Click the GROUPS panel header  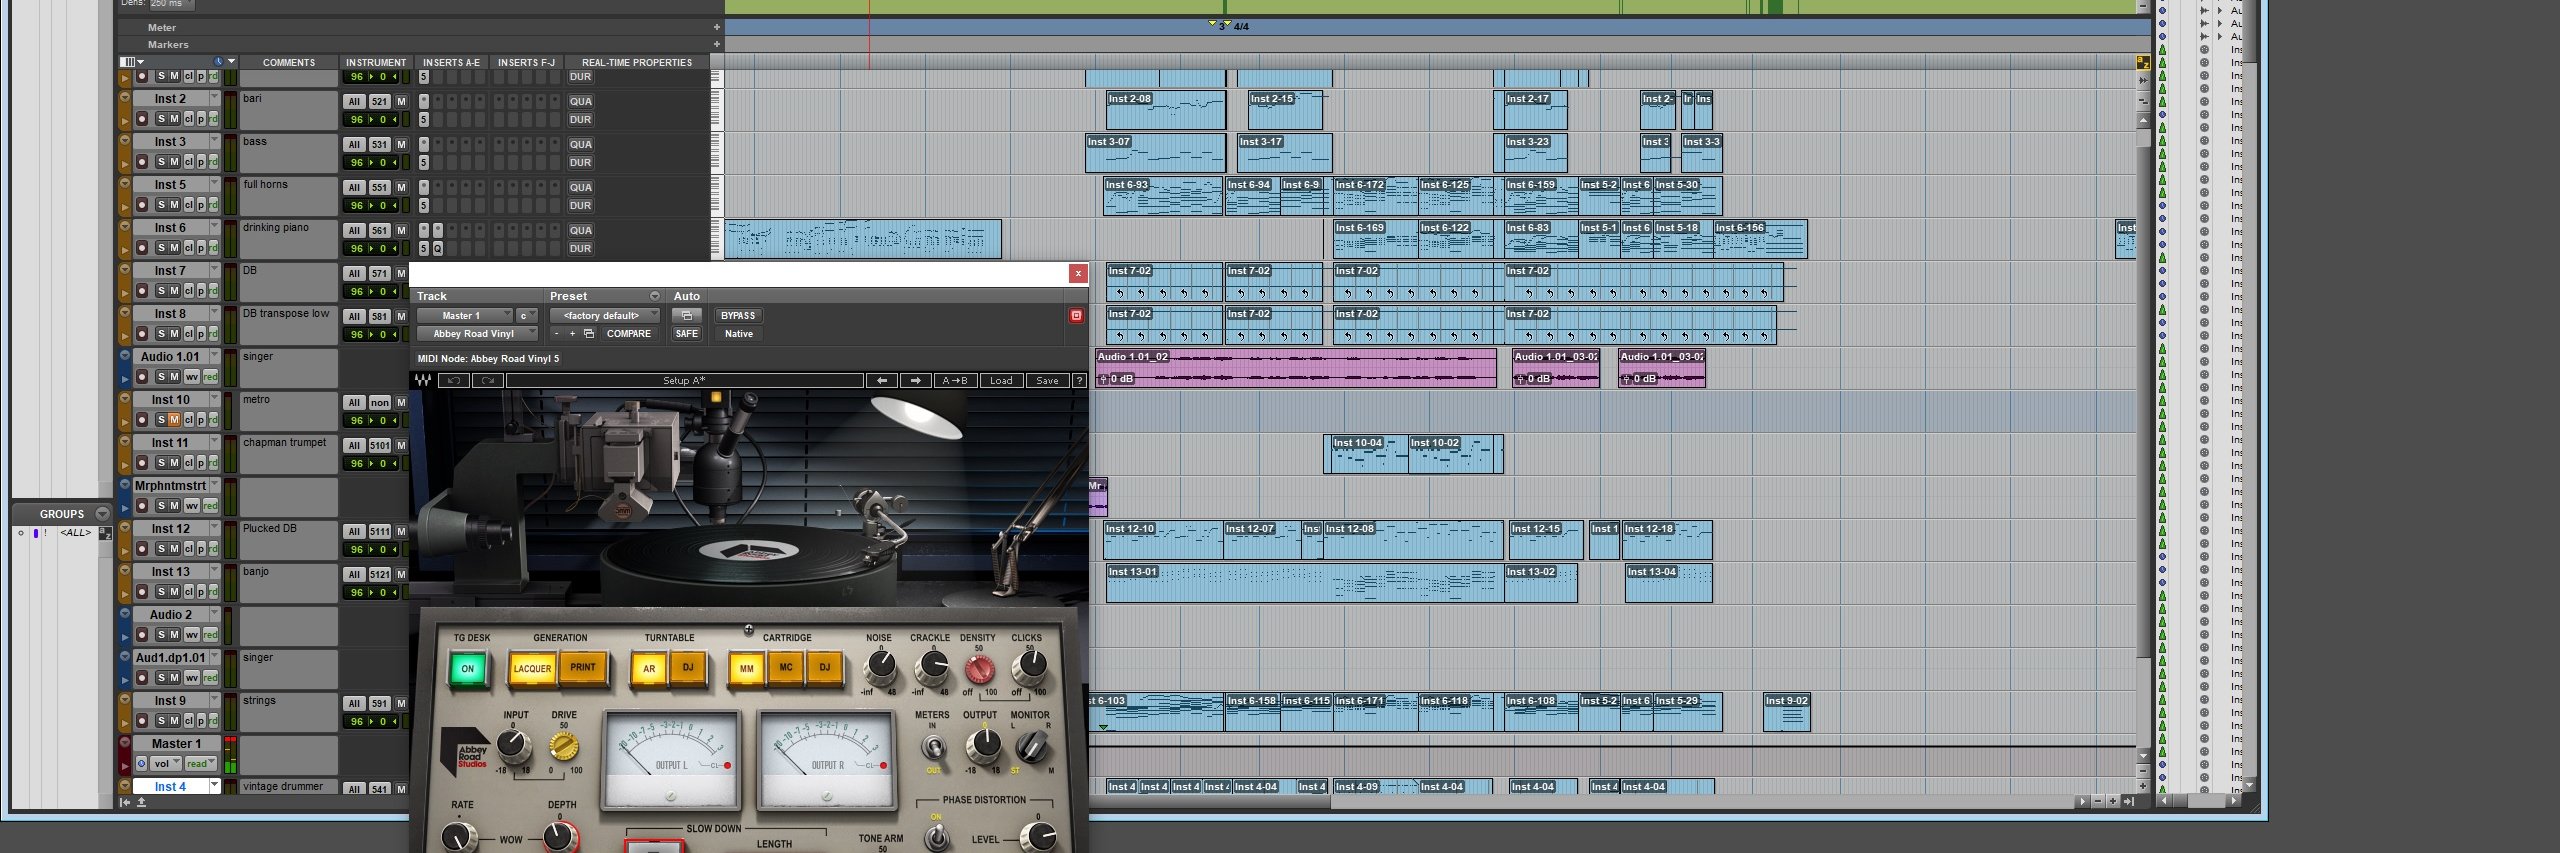coord(62,514)
